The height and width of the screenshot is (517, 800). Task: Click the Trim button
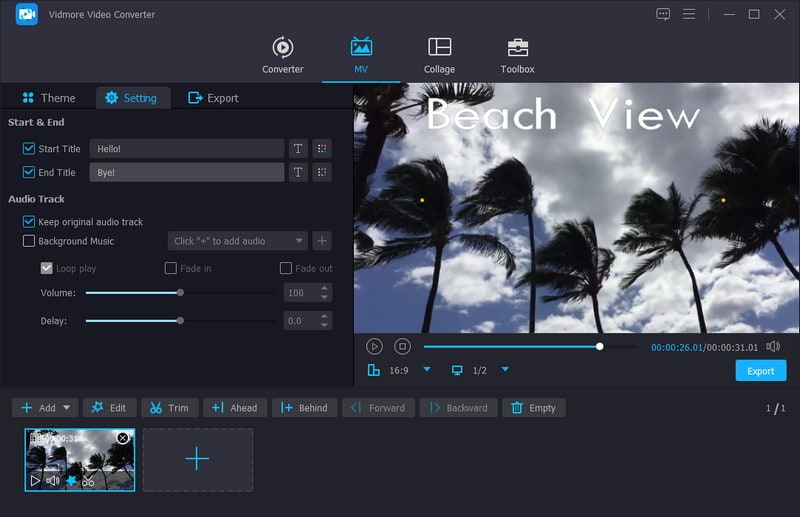tap(167, 408)
